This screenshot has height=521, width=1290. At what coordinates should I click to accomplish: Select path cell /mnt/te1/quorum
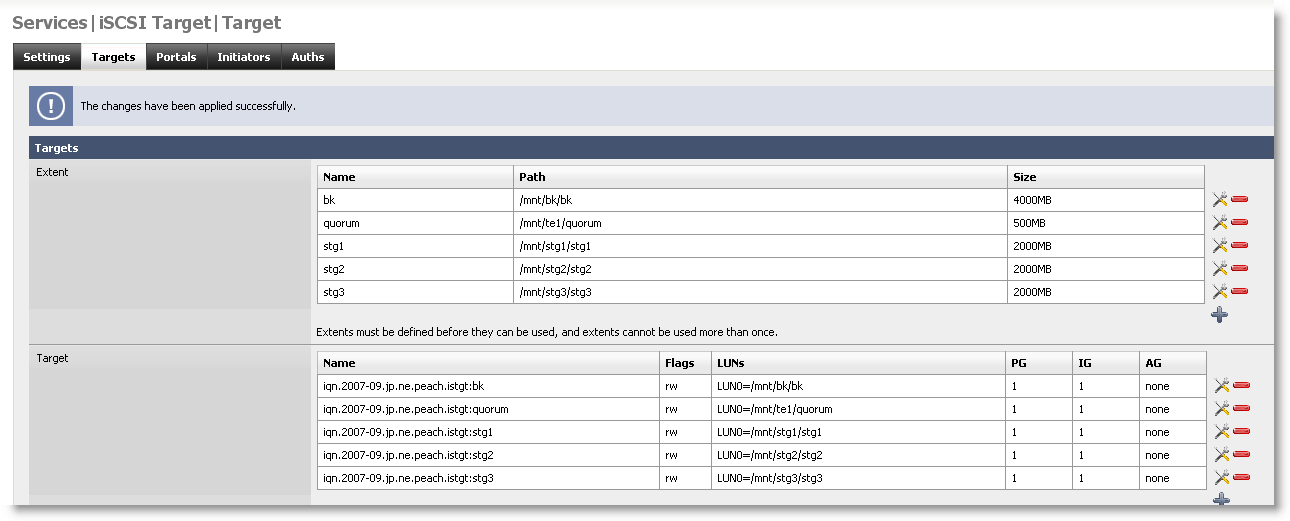click(760, 223)
